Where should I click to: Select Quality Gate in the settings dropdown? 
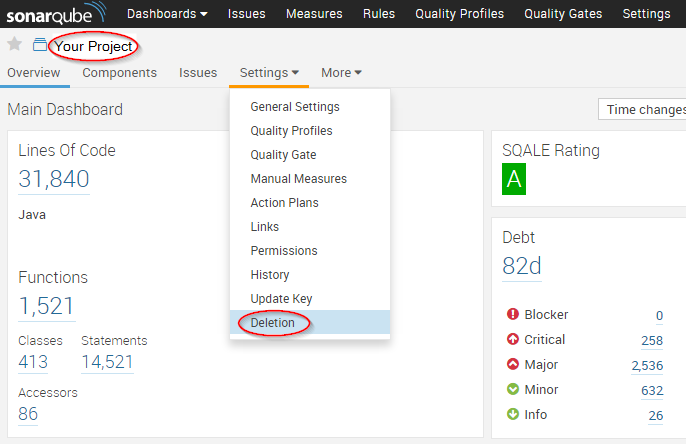pos(310,155)
